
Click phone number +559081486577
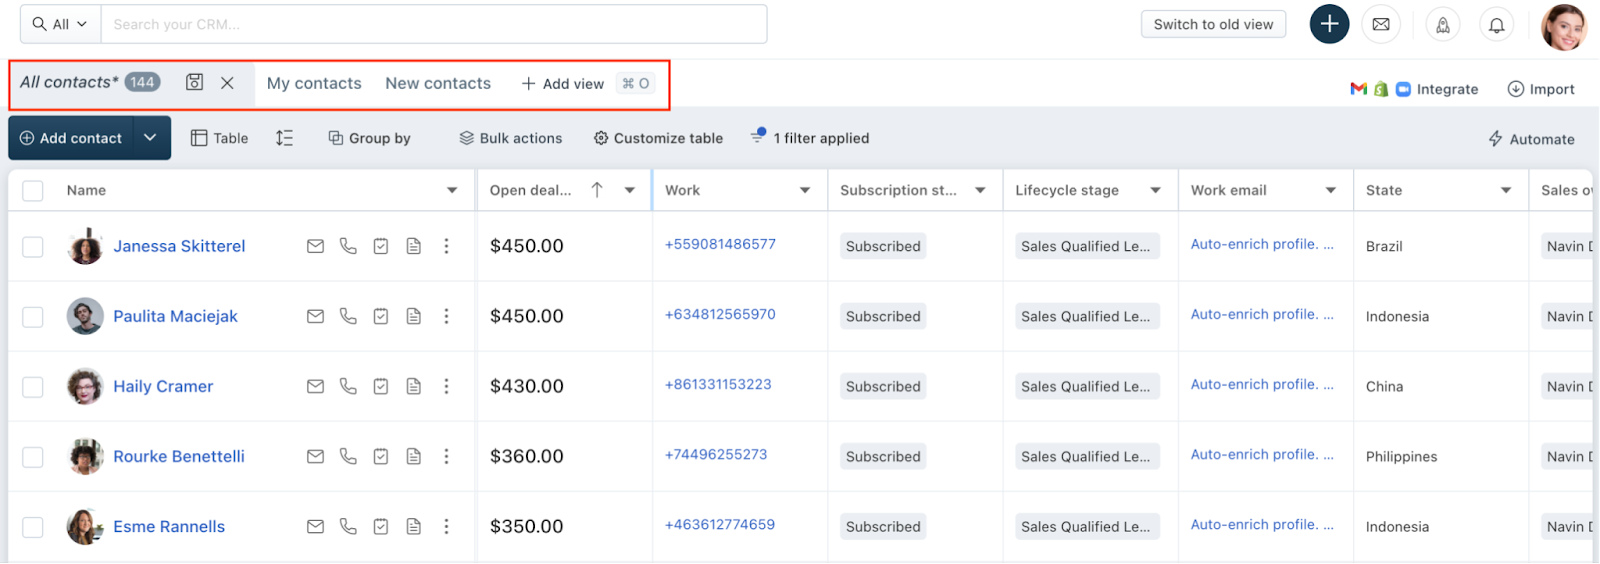[x=720, y=244]
